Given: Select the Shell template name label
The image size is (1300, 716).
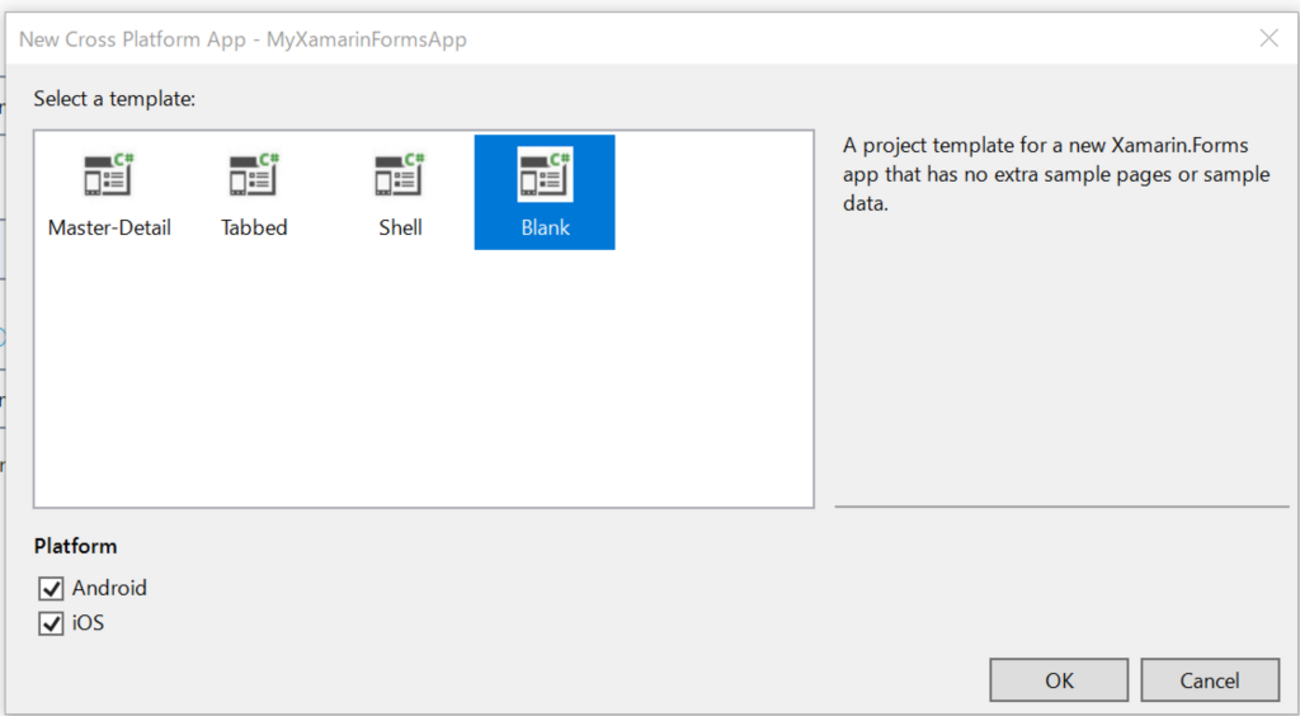Looking at the screenshot, I should [400, 228].
